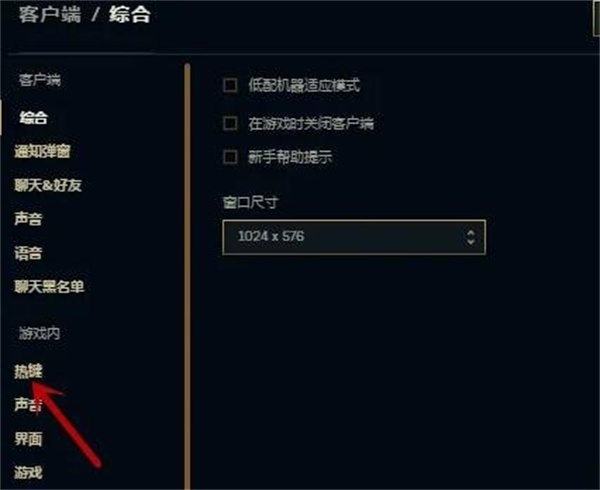This screenshot has width=600, height=490.
Task: Toggle 在游戏时关闭客户端 checkbox
Action: [x=230, y=124]
